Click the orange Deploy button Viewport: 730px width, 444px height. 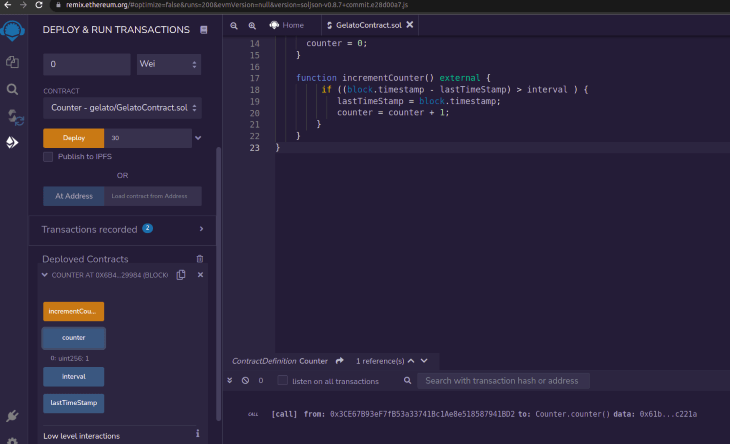point(74,138)
